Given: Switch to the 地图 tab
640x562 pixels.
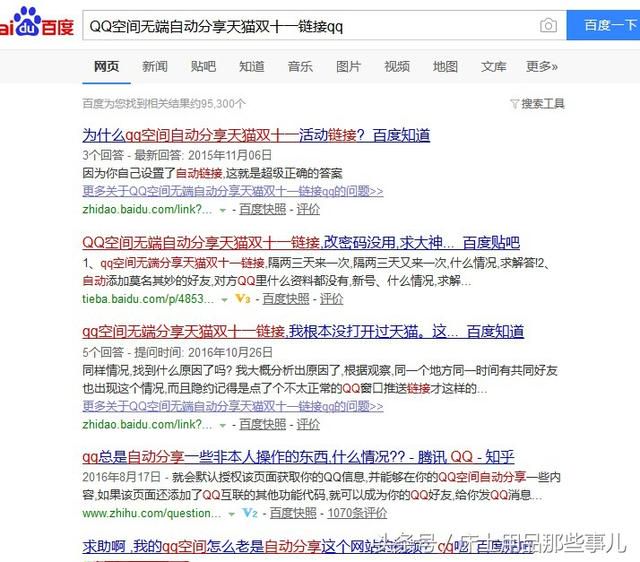Looking at the screenshot, I should click(x=445, y=66).
